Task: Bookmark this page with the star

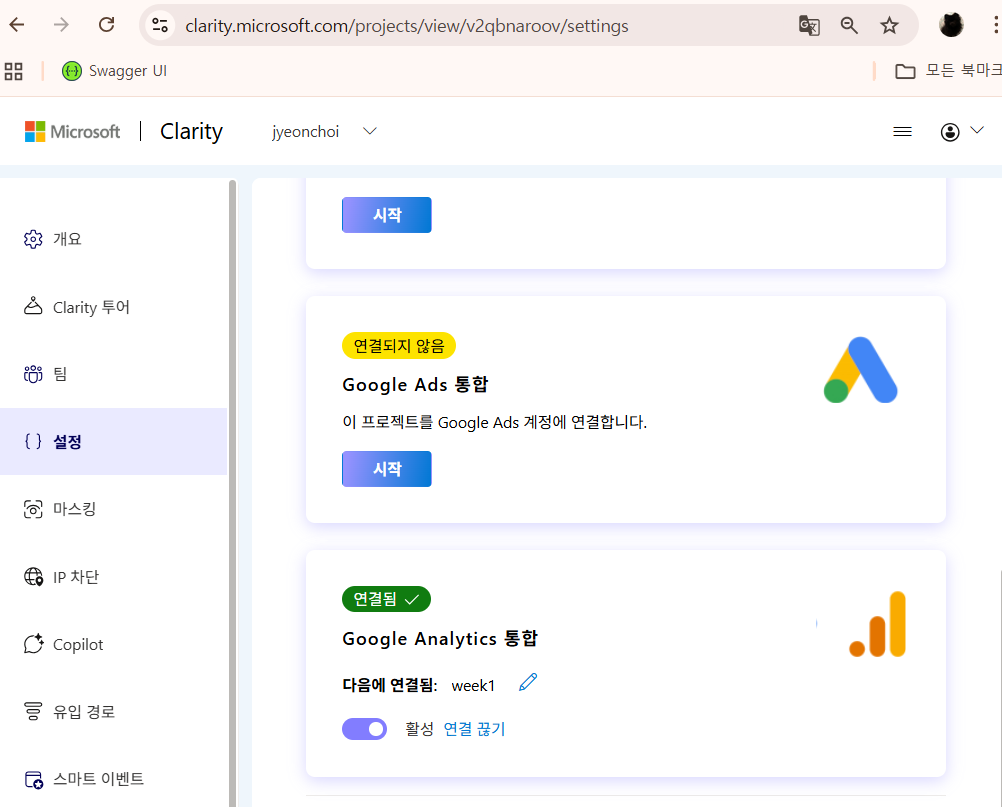Action: click(x=889, y=26)
